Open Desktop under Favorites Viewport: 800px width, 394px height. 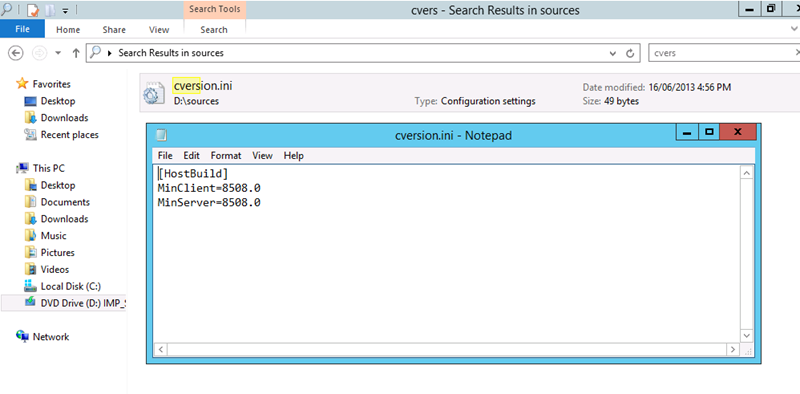tap(58, 101)
